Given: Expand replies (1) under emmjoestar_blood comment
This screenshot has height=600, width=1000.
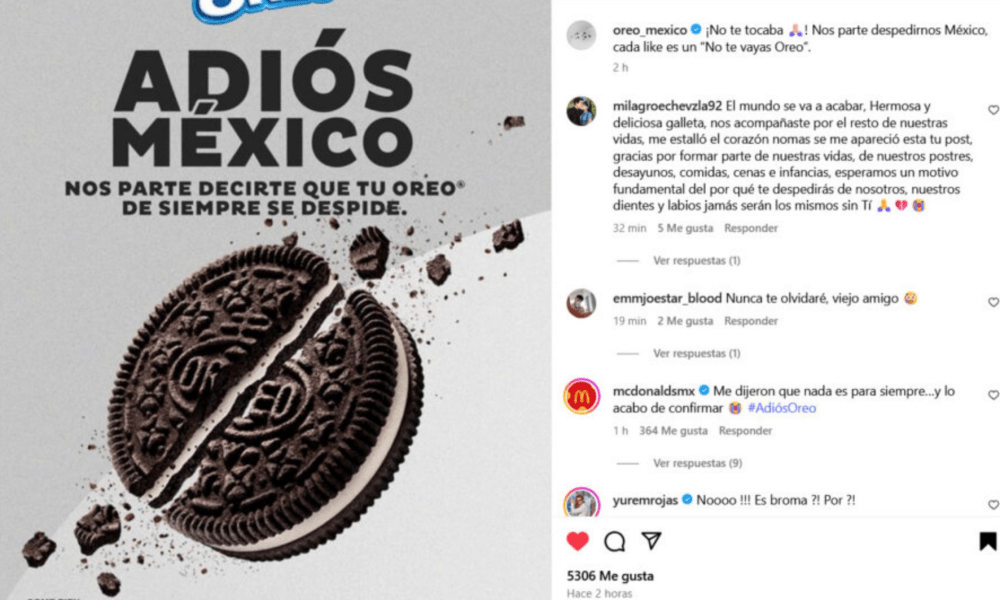Looking at the screenshot, I should 696,353.
